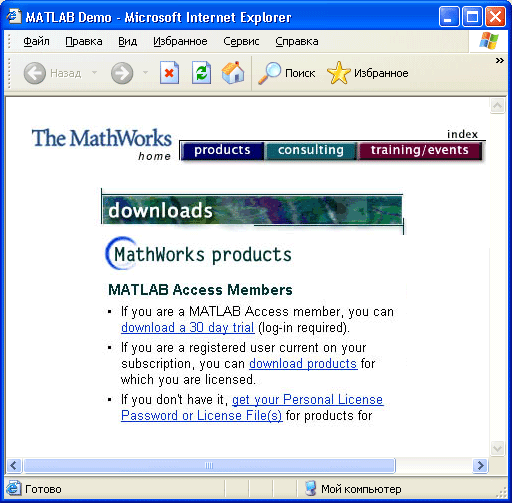Viewport: 512px width, 503px height.
Task: Follow the 'download products' link
Action: point(303,364)
